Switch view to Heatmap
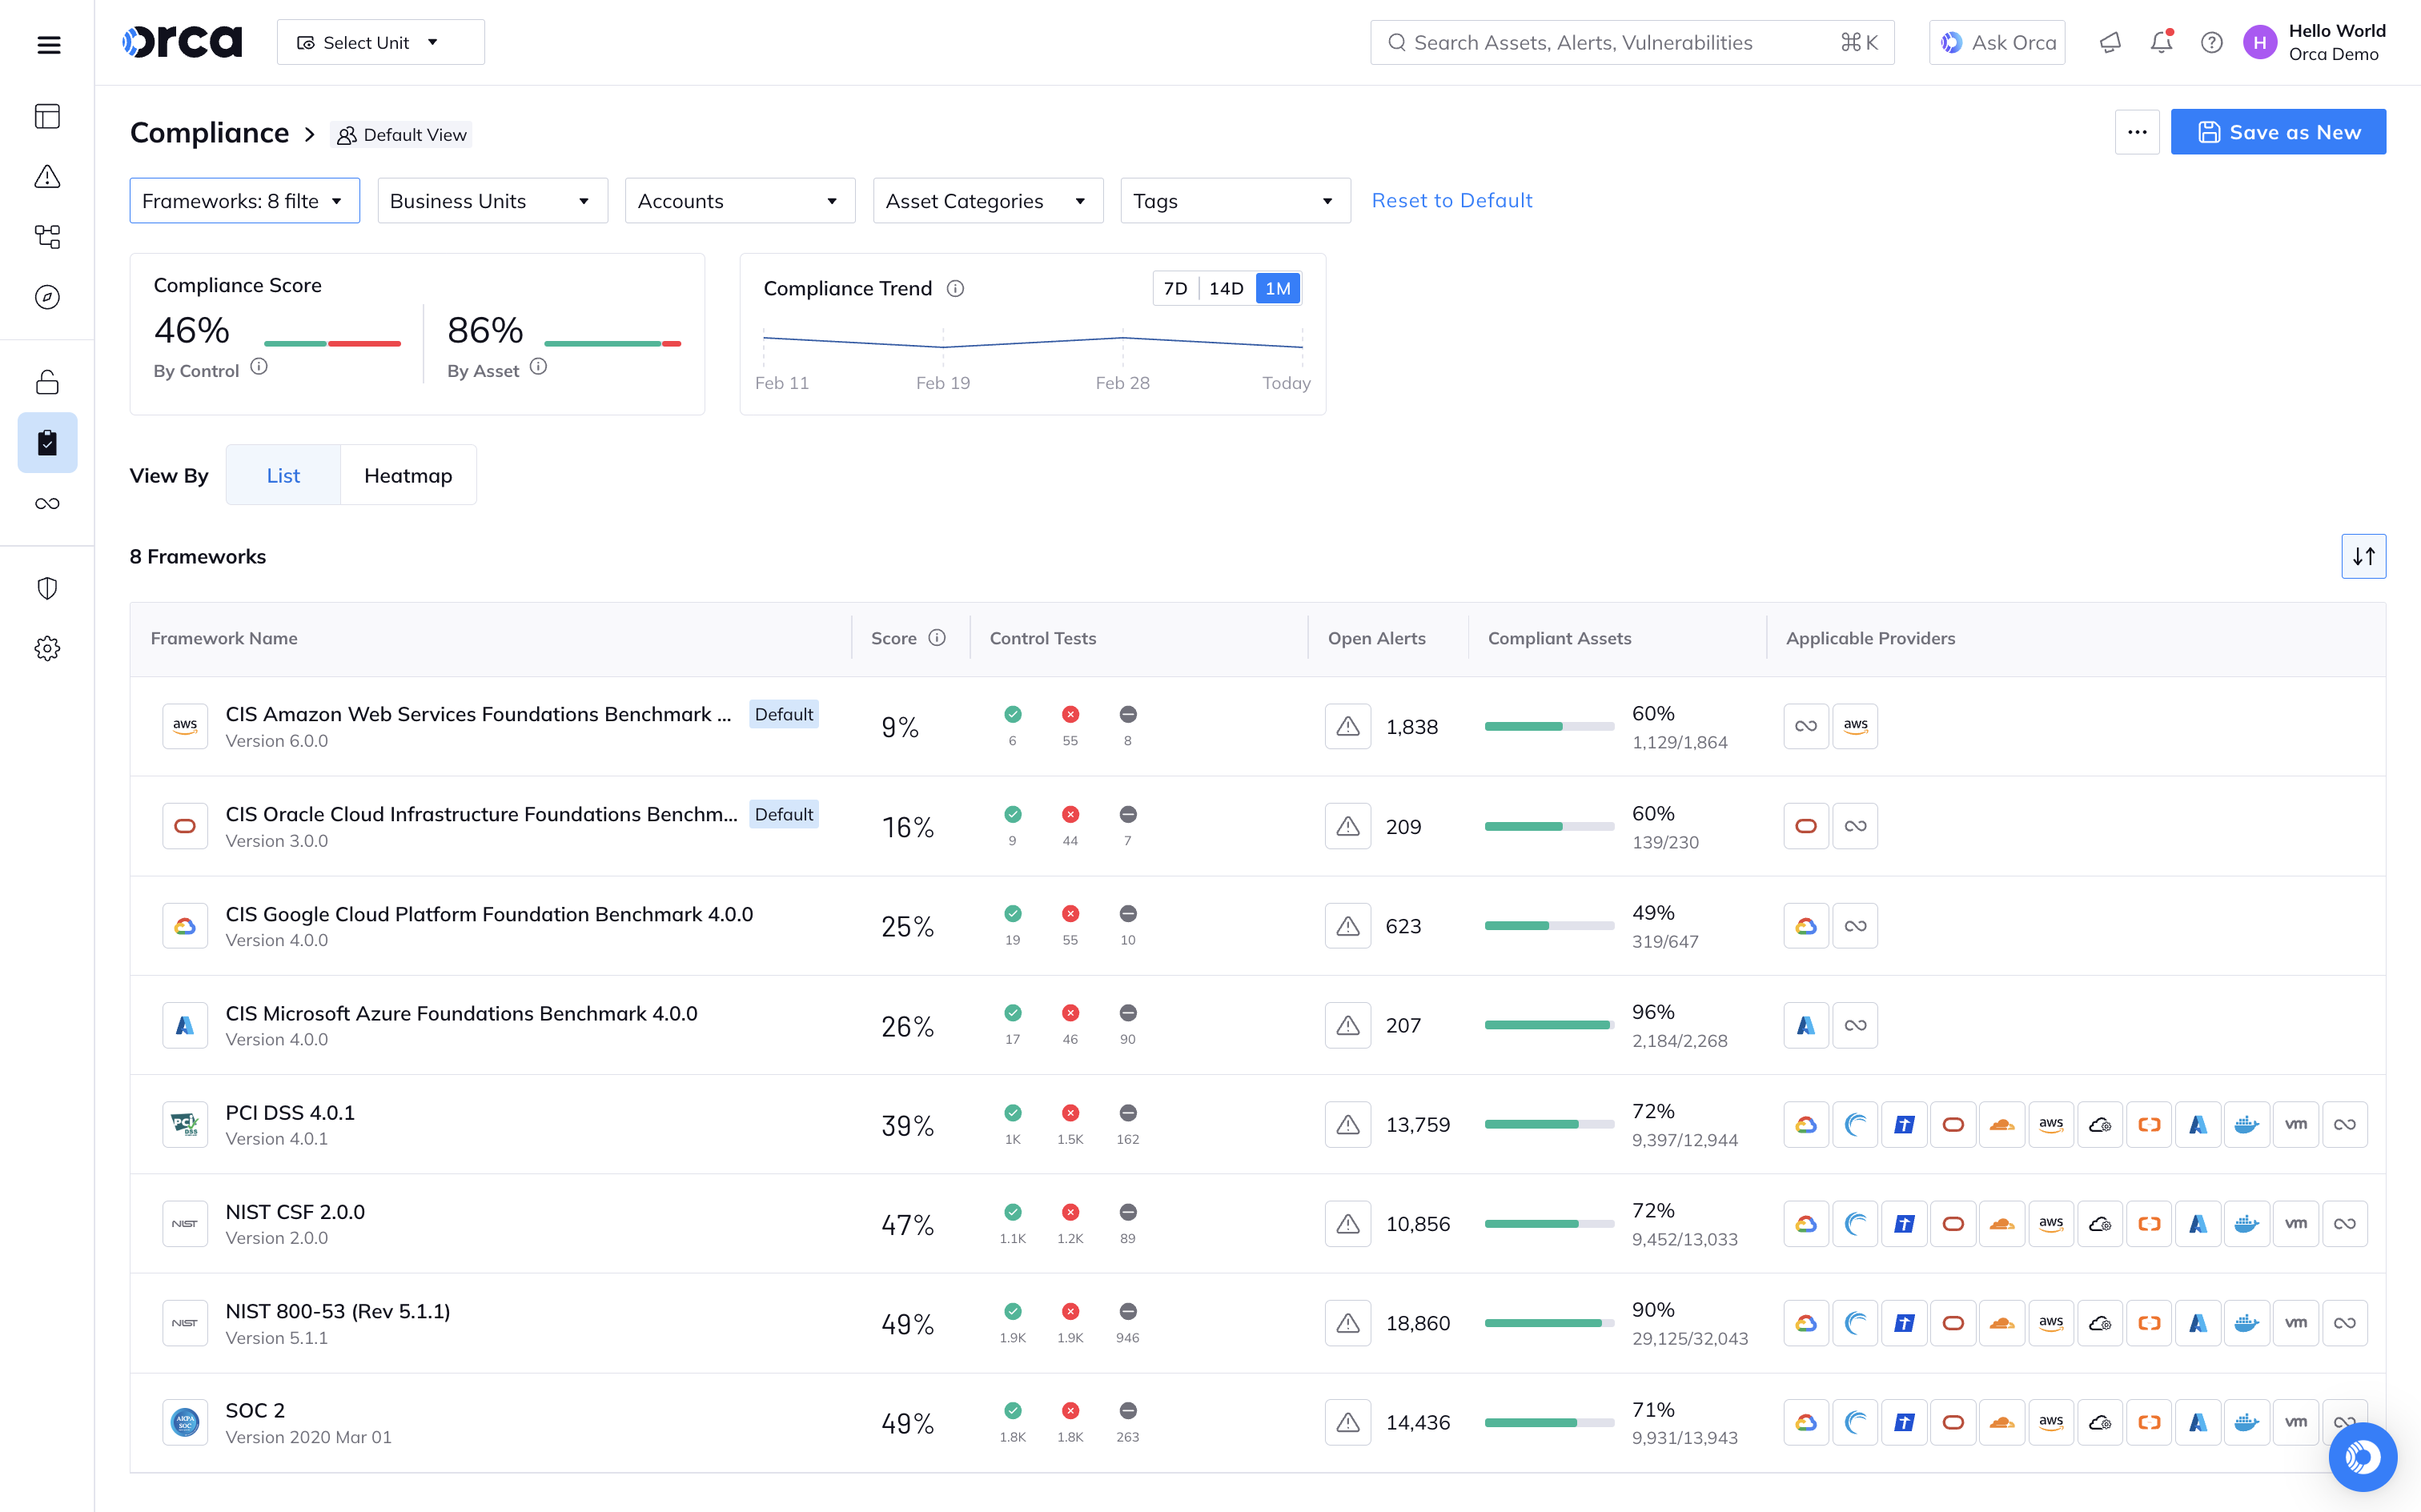The height and width of the screenshot is (1512, 2421). pos(408,475)
